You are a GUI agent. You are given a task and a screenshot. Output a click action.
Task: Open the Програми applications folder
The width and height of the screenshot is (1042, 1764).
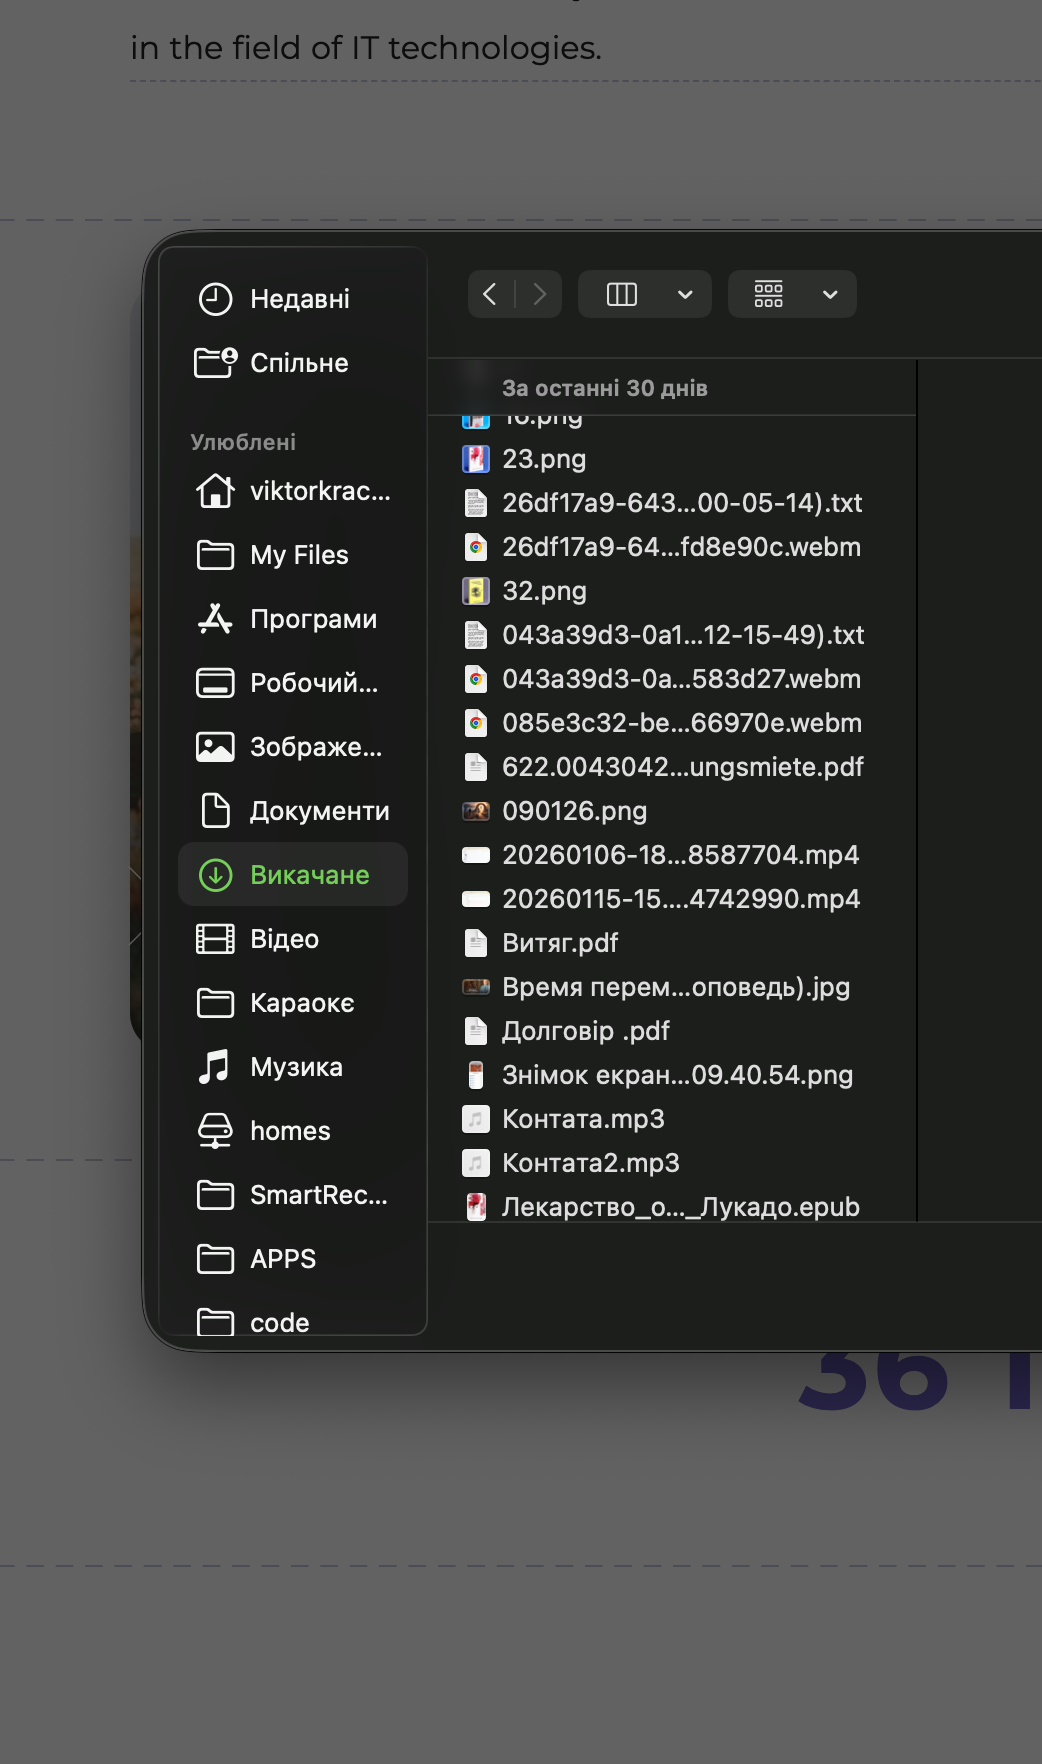click(312, 619)
